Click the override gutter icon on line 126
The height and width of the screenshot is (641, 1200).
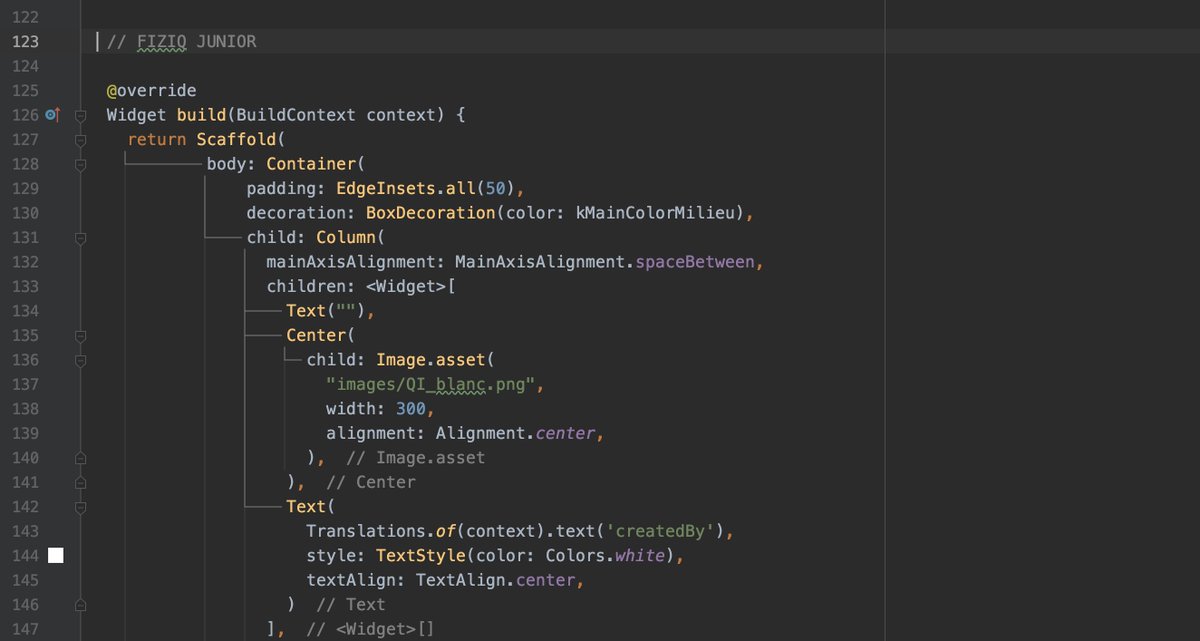(54, 115)
